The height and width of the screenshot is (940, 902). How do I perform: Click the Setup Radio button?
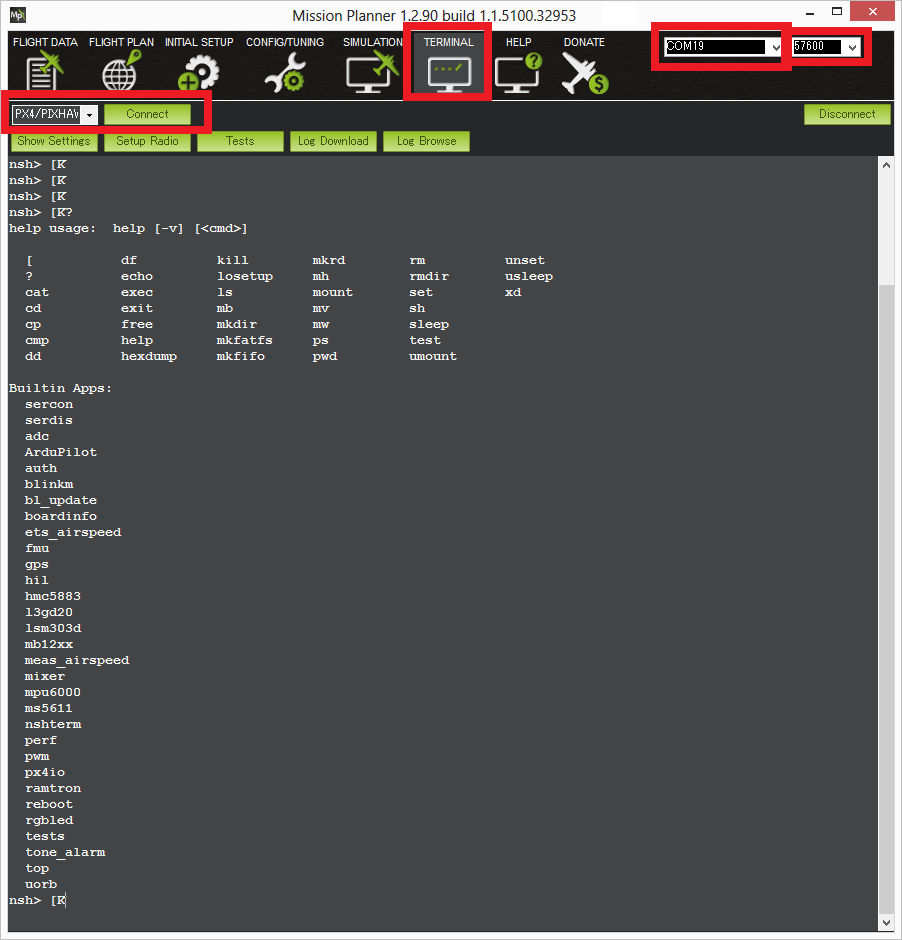pyautogui.click(x=147, y=141)
